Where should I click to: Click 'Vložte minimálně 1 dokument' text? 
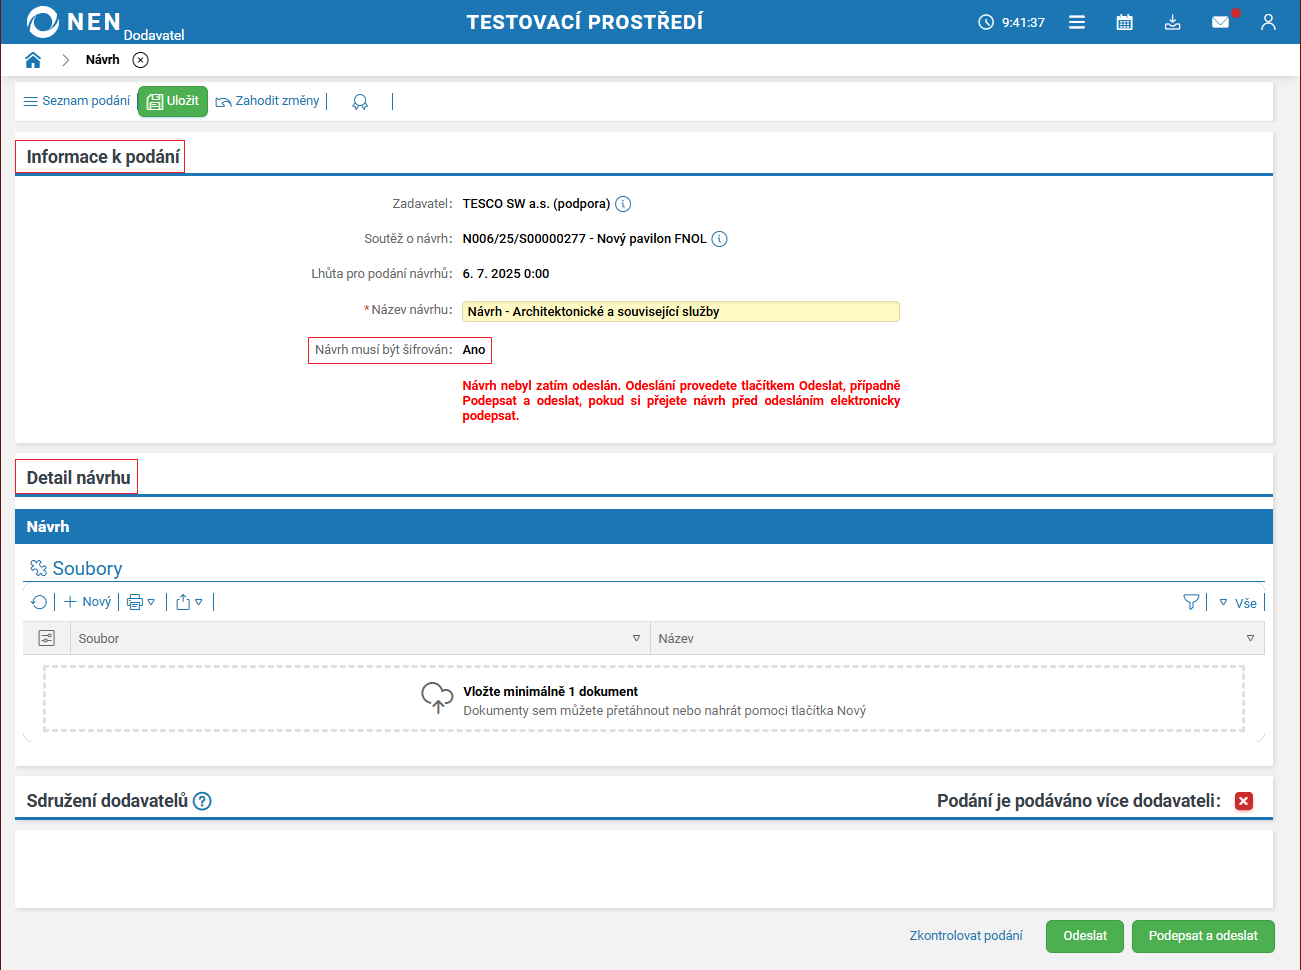[x=551, y=692]
